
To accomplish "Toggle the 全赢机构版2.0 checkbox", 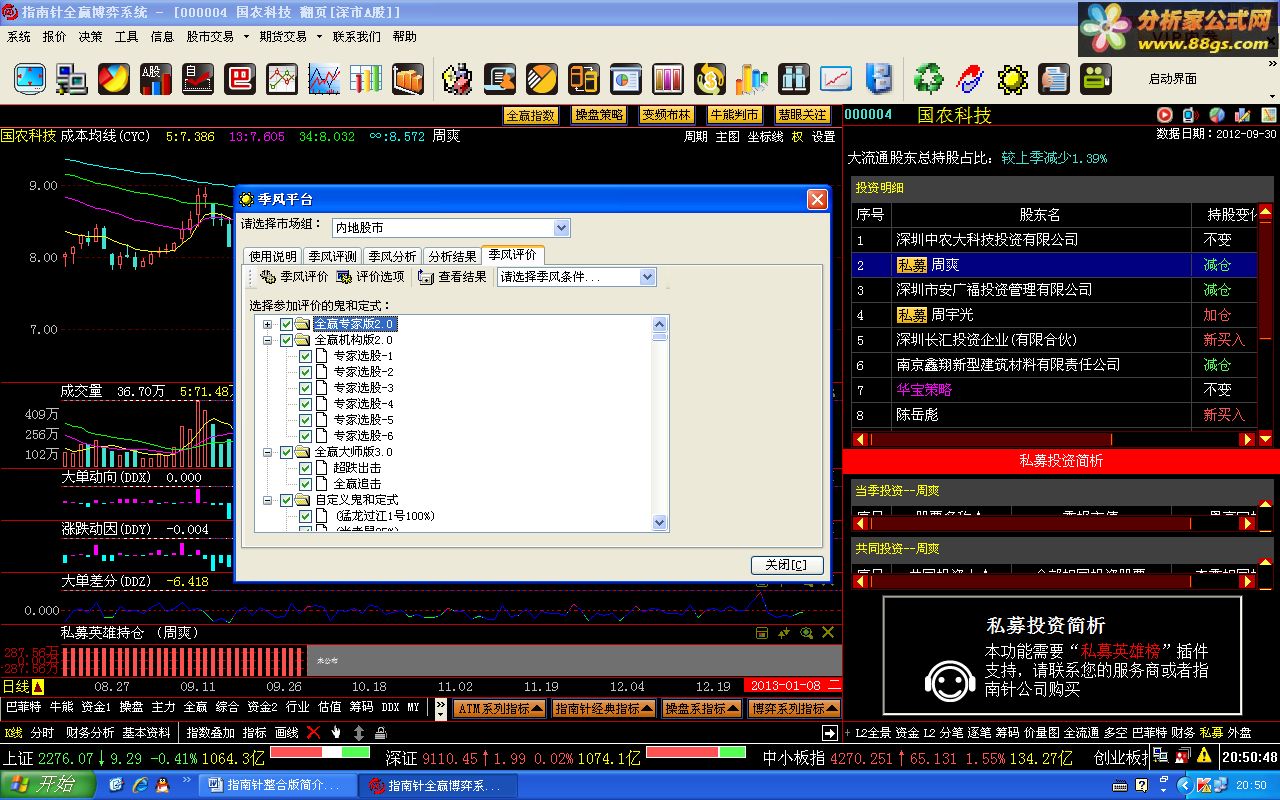I will pyautogui.click(x=287, y=340).
